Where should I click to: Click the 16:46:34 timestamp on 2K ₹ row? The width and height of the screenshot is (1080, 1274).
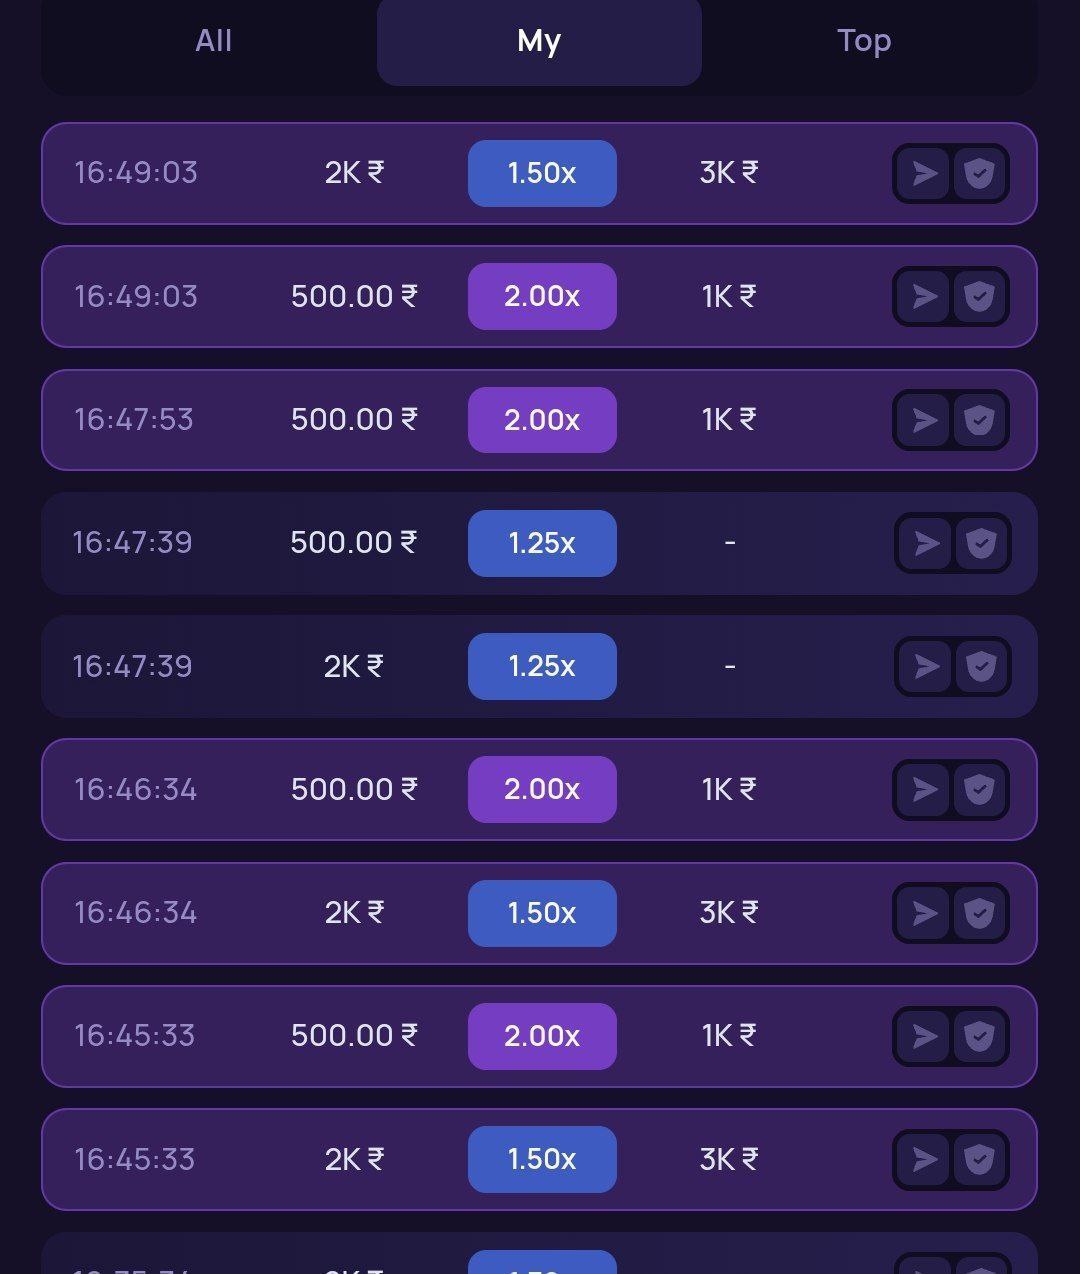pos(135,913)
